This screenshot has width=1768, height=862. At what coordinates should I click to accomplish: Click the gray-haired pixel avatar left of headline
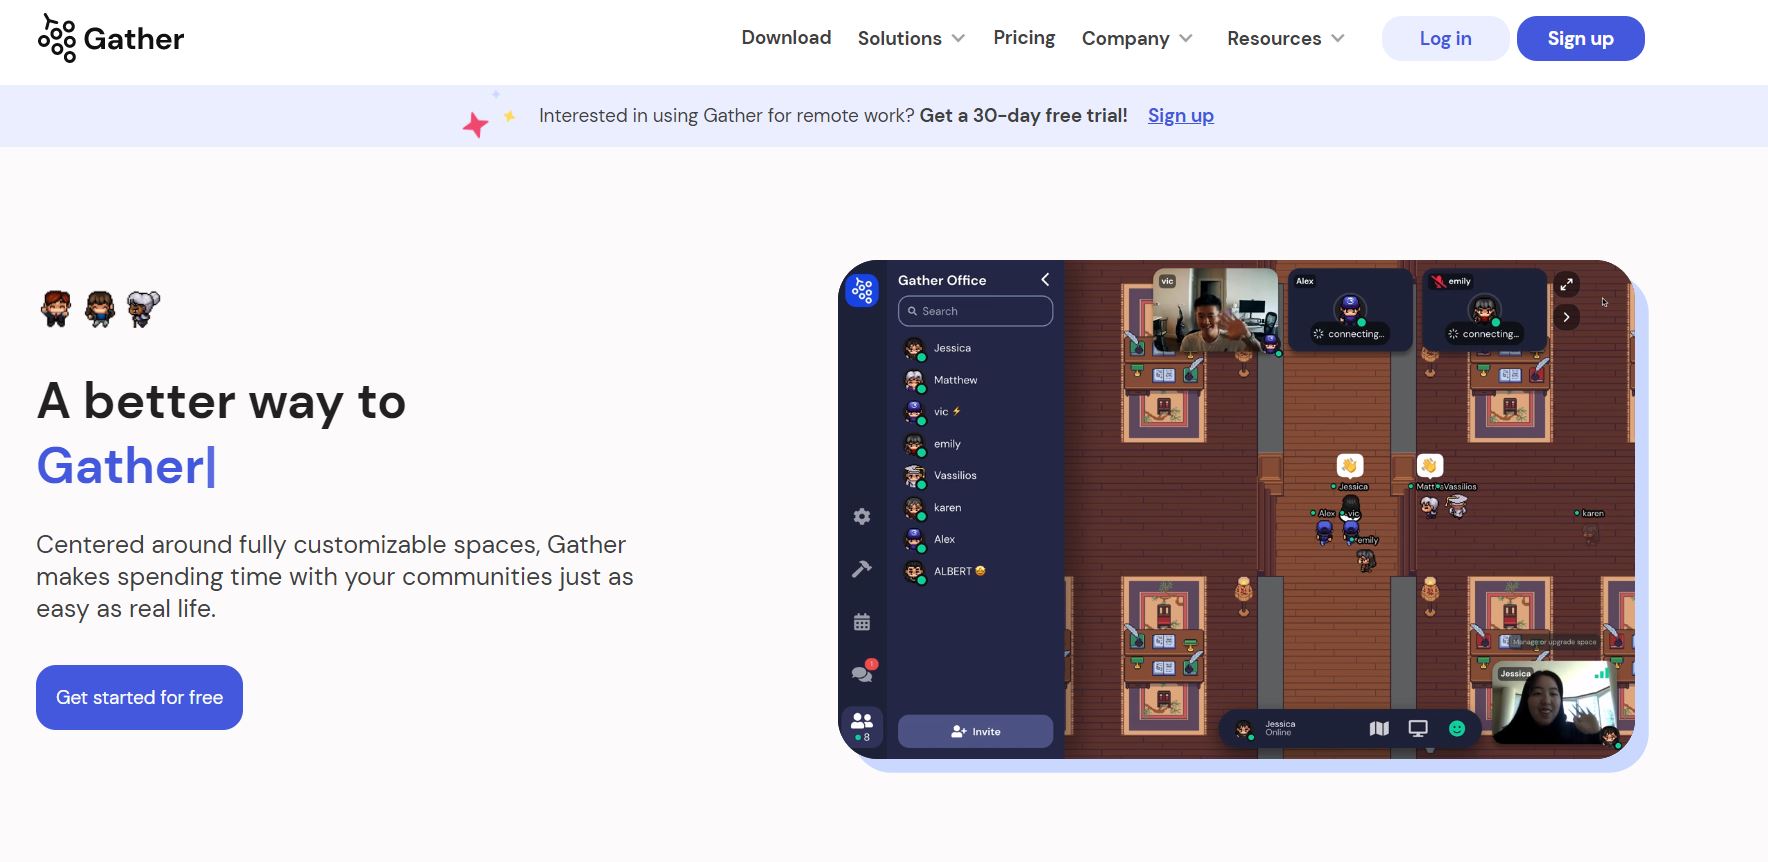click(143, 309)
